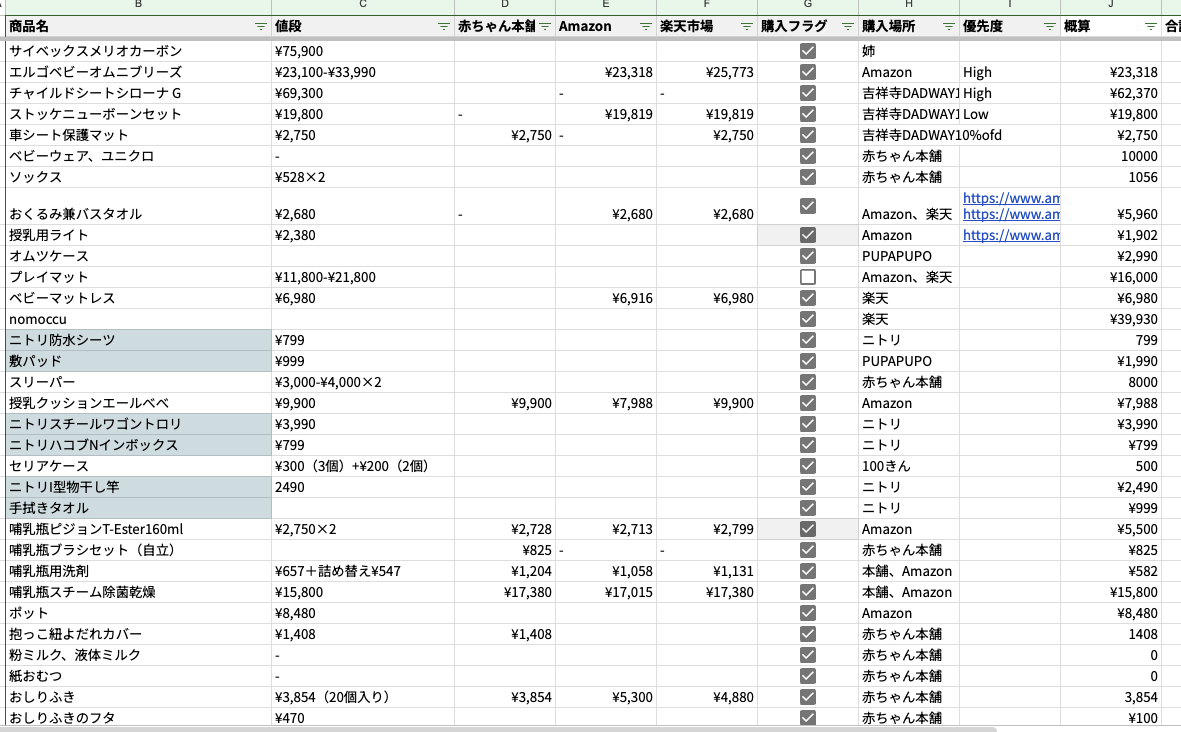Open filter for 商品名 column
Screen dimensions: 1181x732
coord(261,26)
